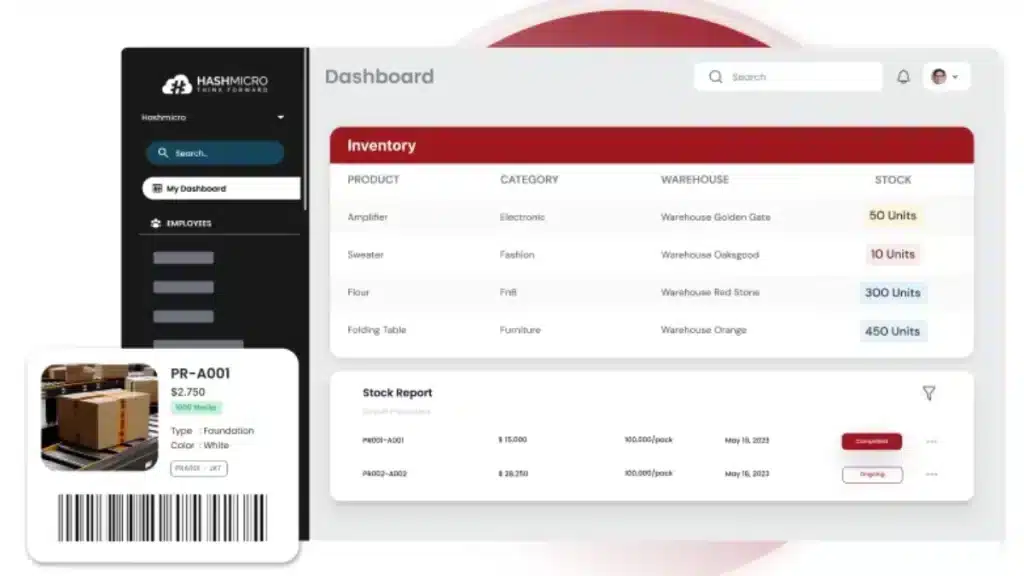The height and width of the screenshot is (576, 1024).
Task: Select the Inventory panel header
Action: tap(380, 145)
